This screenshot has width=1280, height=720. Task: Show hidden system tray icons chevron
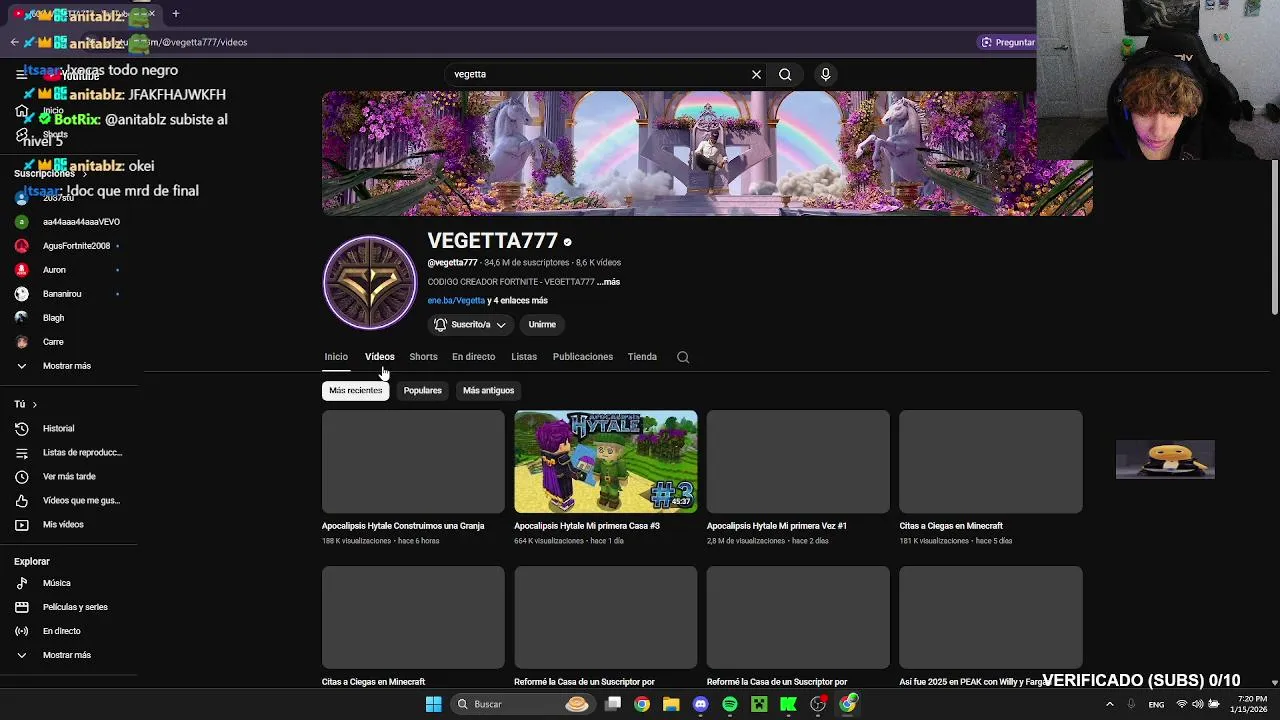point(1110,704)
